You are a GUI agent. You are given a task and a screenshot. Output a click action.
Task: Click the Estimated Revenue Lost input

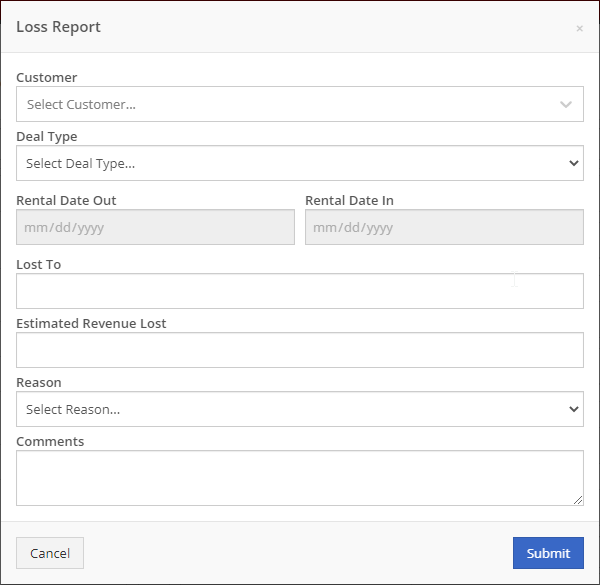(x=300, y=350)
